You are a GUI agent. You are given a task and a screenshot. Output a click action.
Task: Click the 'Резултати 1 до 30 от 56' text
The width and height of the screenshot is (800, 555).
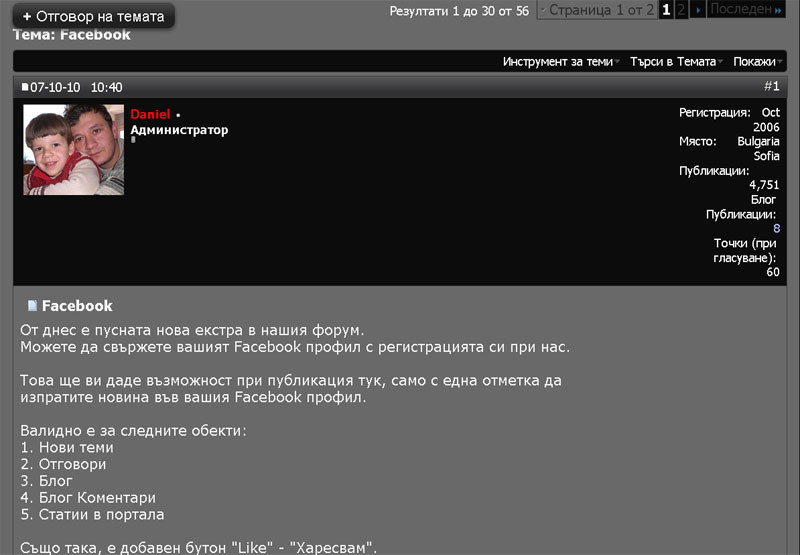coord(459,11)
